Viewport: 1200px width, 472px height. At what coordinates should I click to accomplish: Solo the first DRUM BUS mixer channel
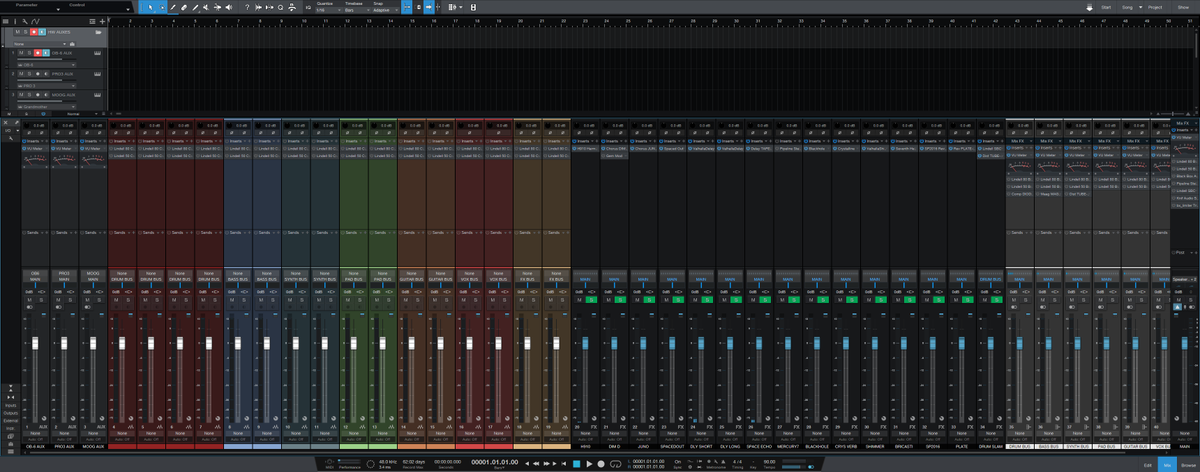pos(128,299)
